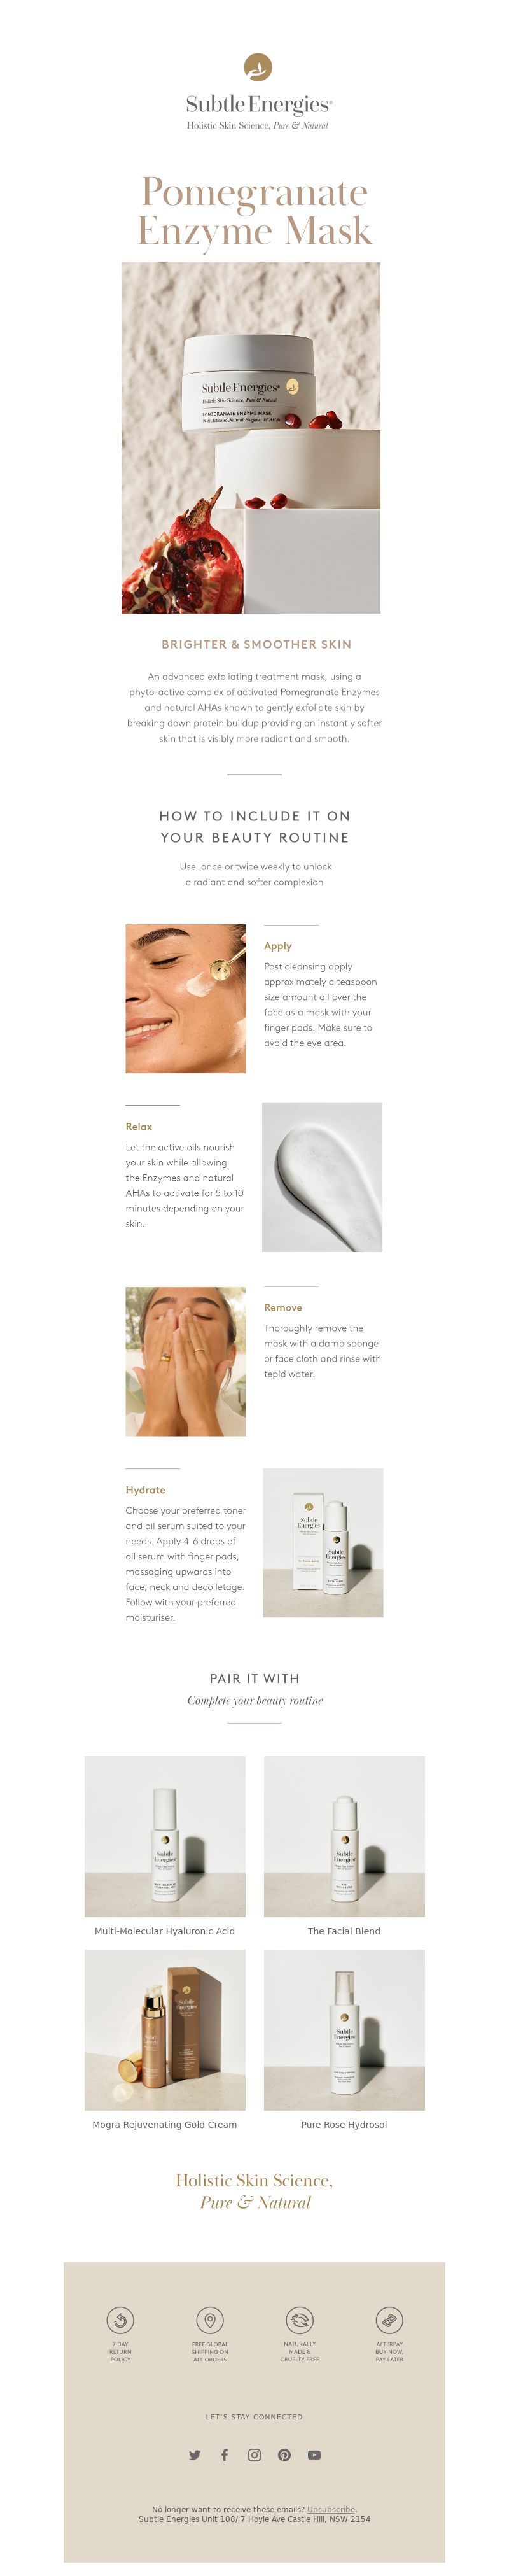
Task: Click the Naturally Made & Cruelty Free icon
Action: coord(300,2320)
